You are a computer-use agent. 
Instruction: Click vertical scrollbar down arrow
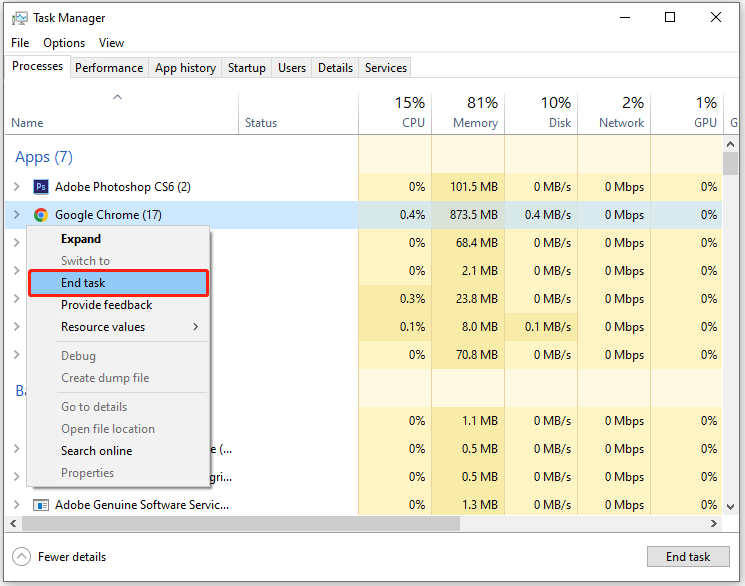730,507
